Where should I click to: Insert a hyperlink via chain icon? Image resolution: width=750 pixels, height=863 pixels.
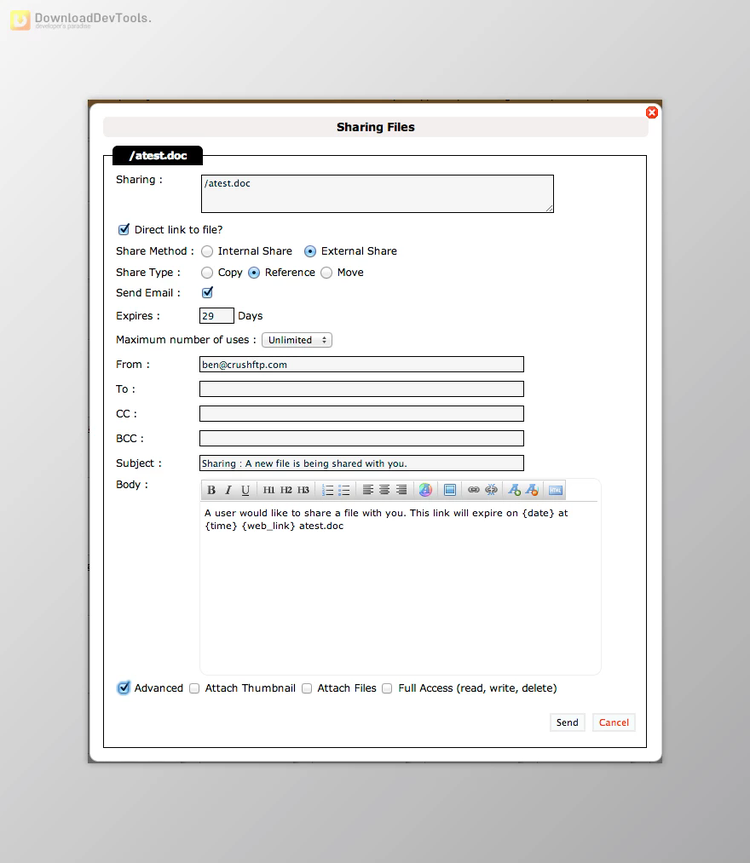tap(473, 490)
